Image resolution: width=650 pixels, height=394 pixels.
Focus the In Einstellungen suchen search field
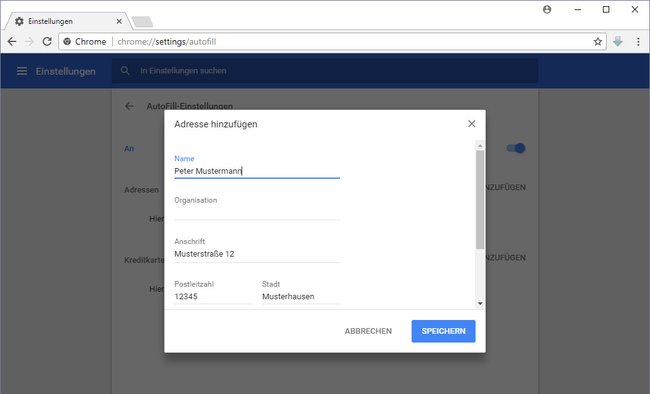[325, 71]
